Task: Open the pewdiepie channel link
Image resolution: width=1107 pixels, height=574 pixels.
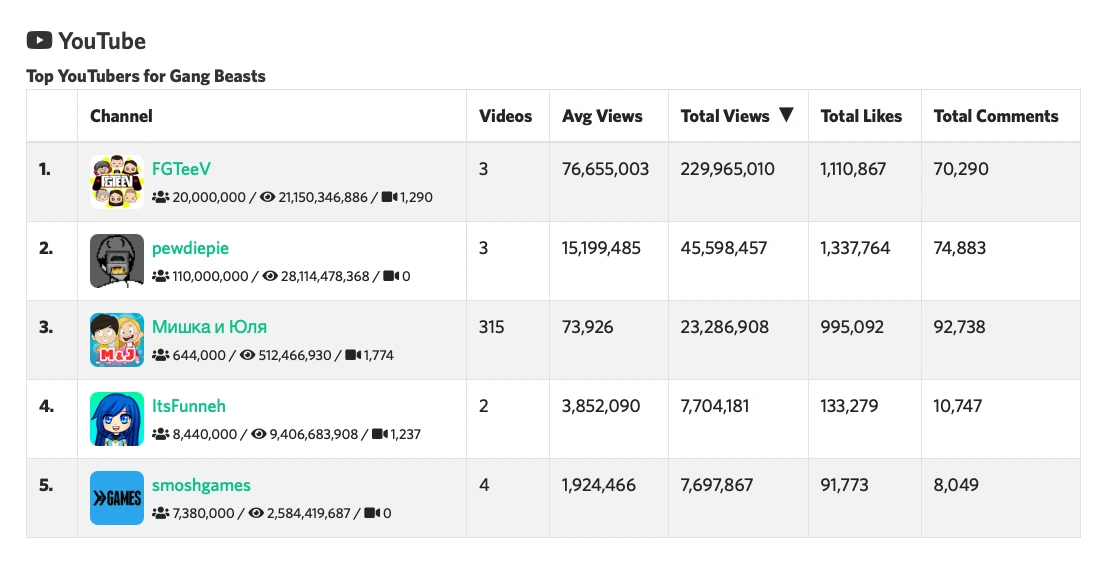Action: click(190, 248)
